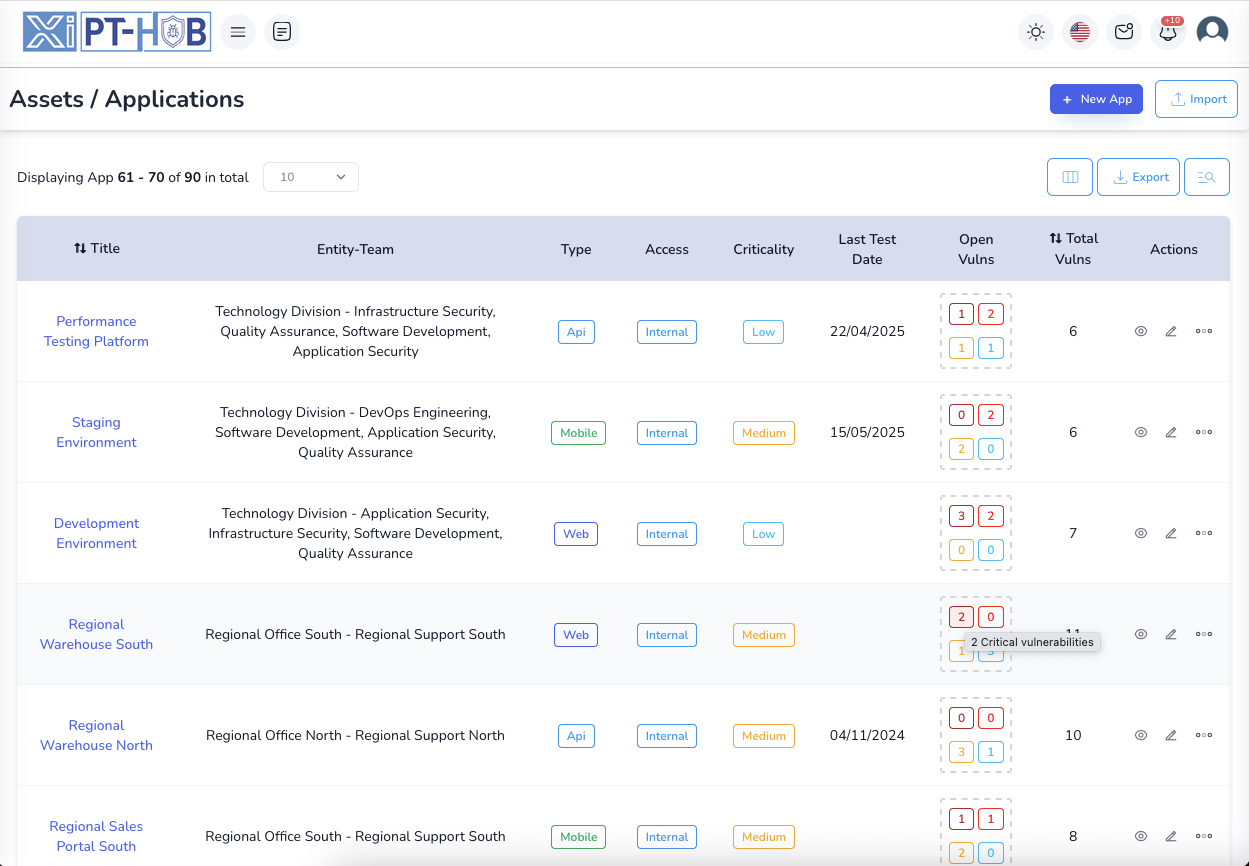
Task: Click the New App button
Action: pyautogui.click(x=1096, y=99)
